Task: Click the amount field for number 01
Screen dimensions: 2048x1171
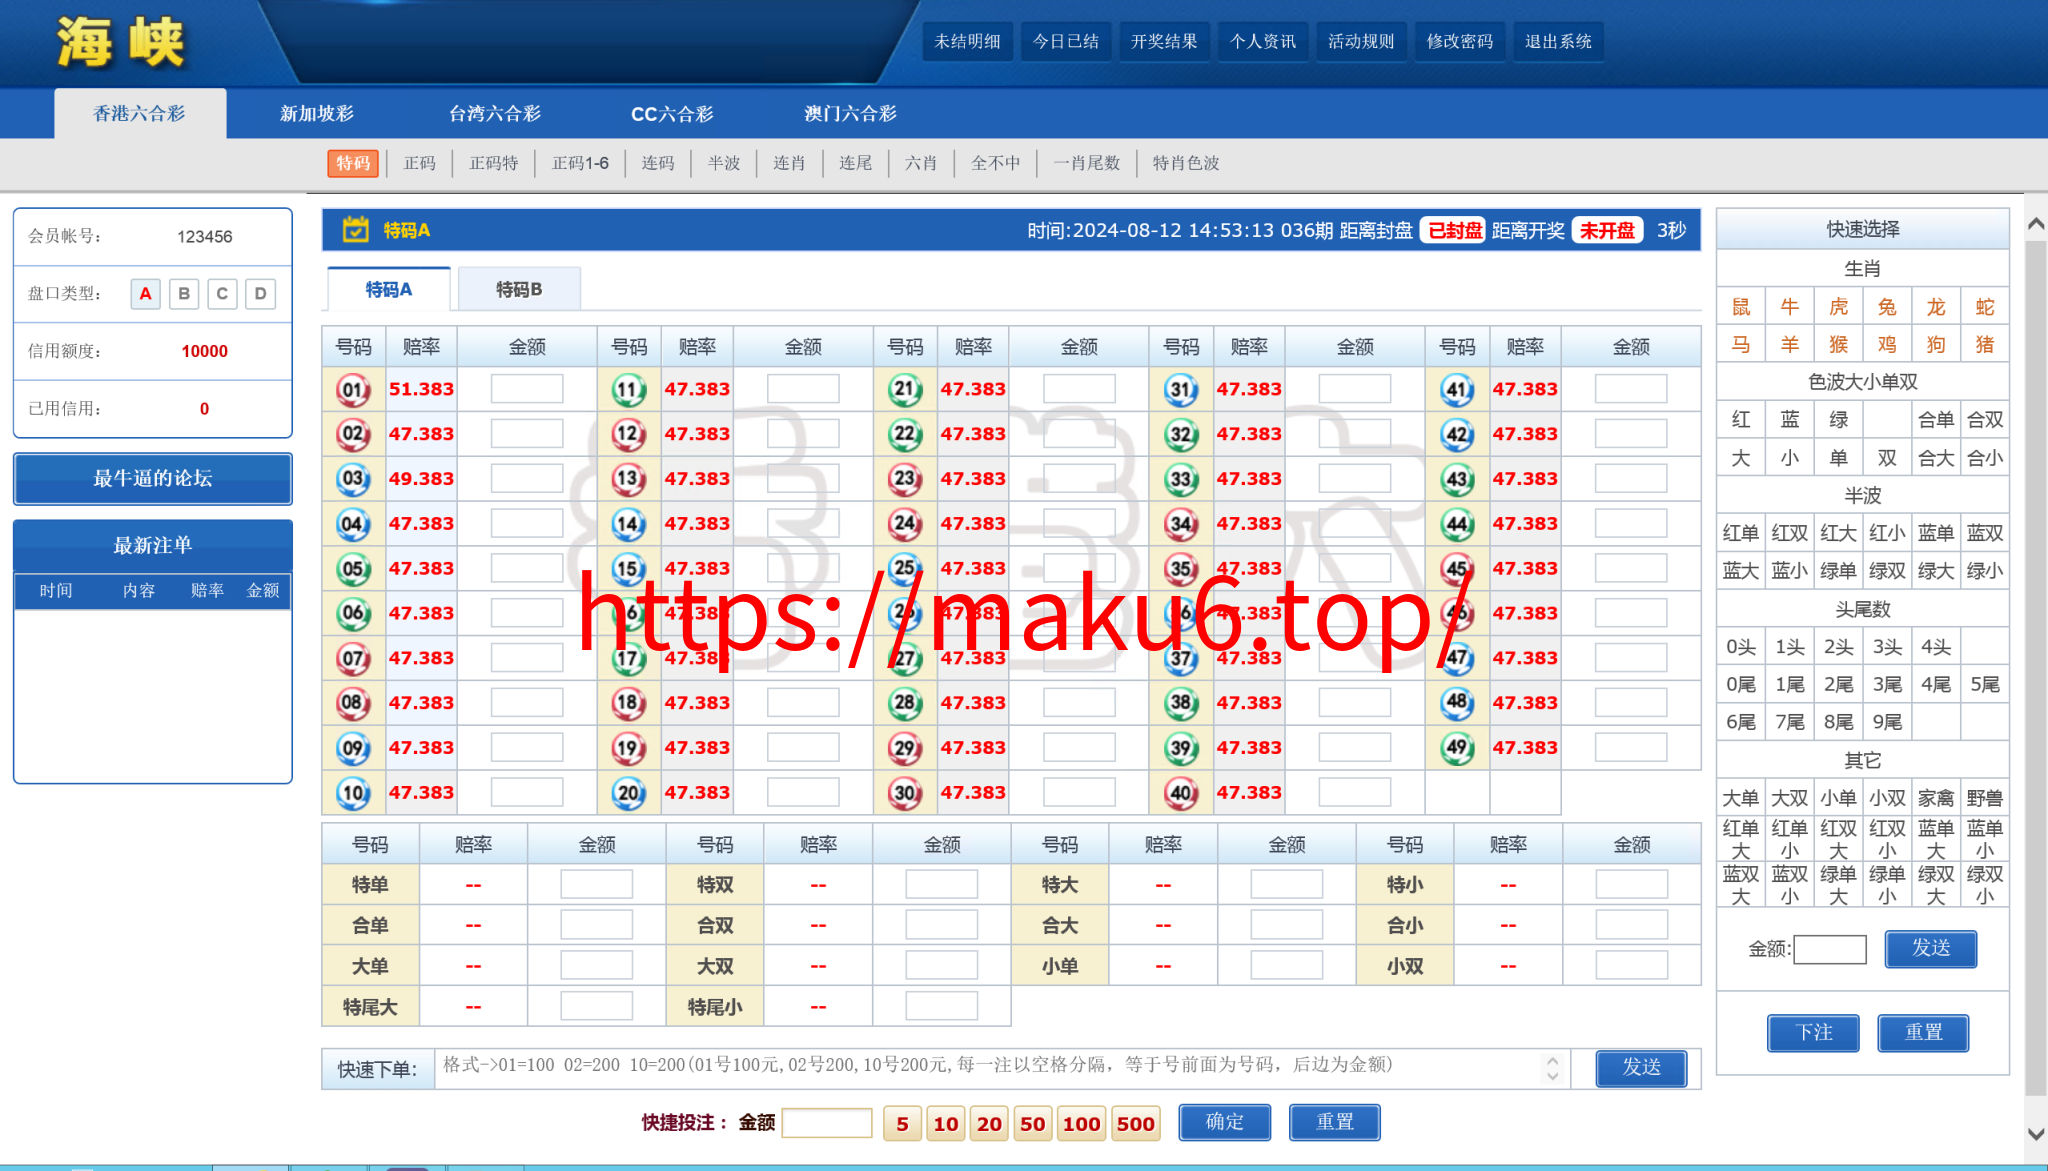Action: tap(527, 389)
